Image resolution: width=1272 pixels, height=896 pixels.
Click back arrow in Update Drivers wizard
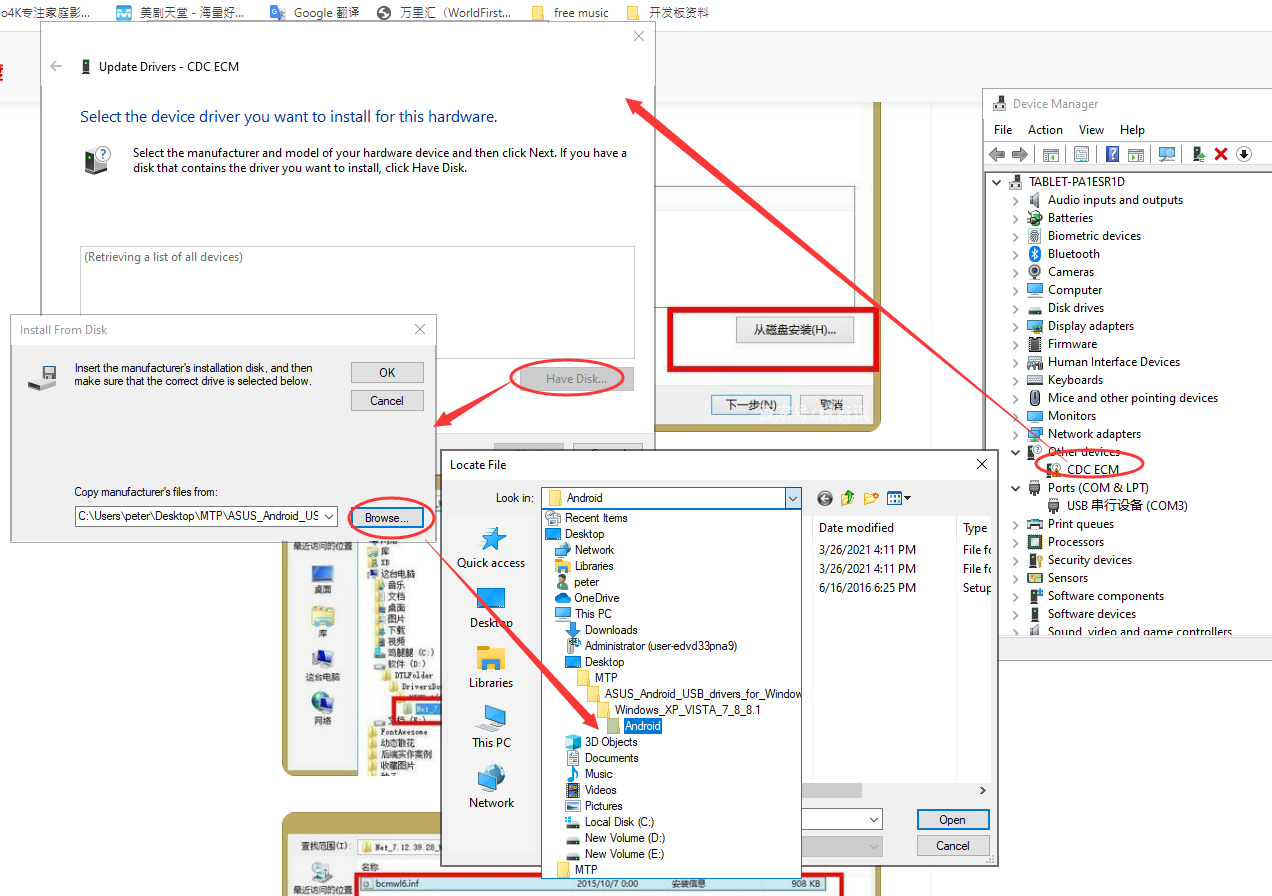coord(57,67)
